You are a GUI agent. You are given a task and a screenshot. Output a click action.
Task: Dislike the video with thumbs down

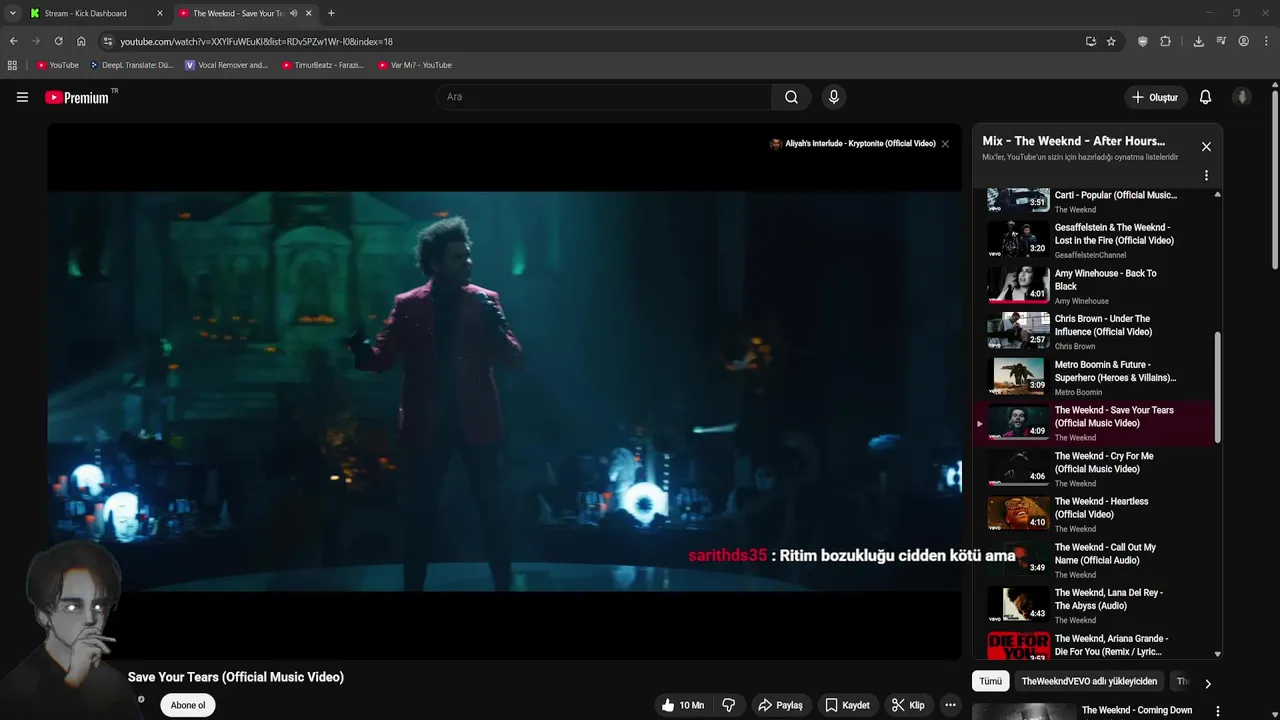pos(729,705)
